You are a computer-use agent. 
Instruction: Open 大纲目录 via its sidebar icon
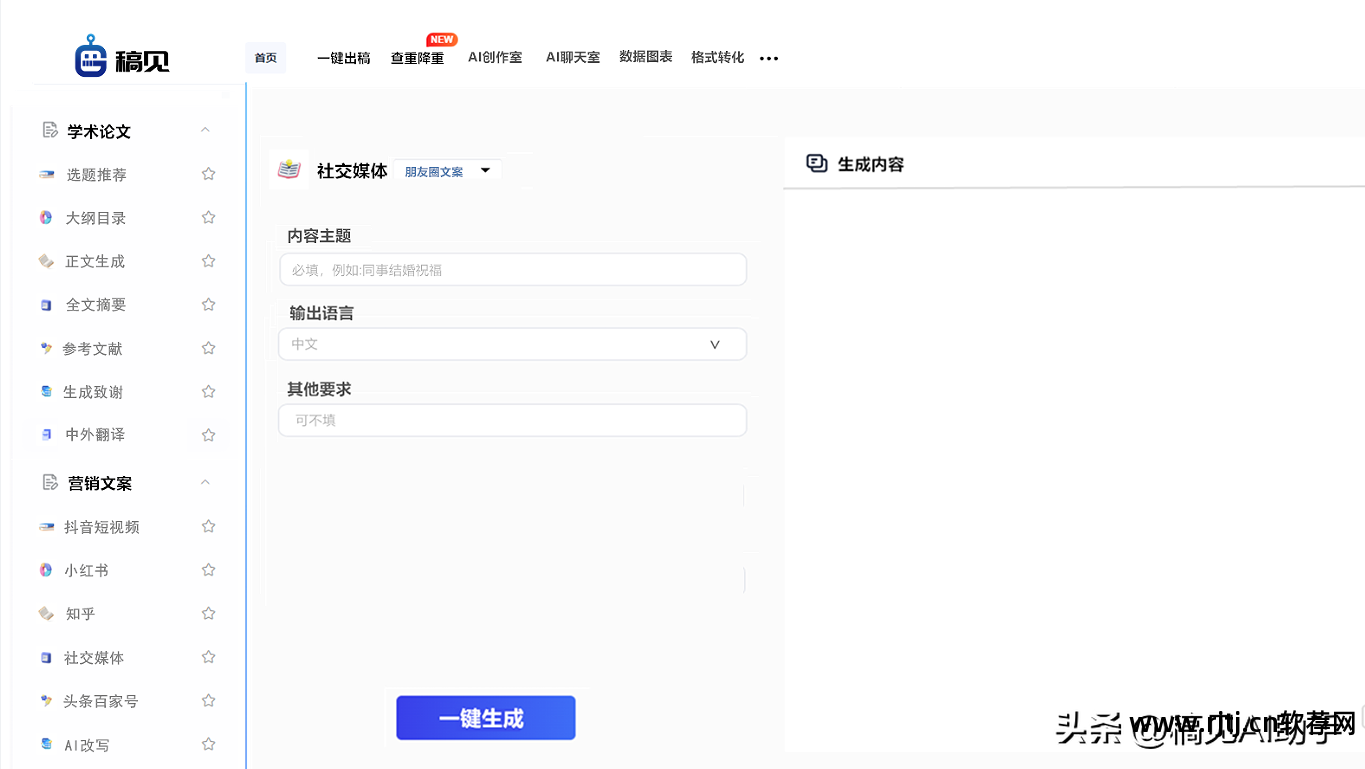pos(46,217)
